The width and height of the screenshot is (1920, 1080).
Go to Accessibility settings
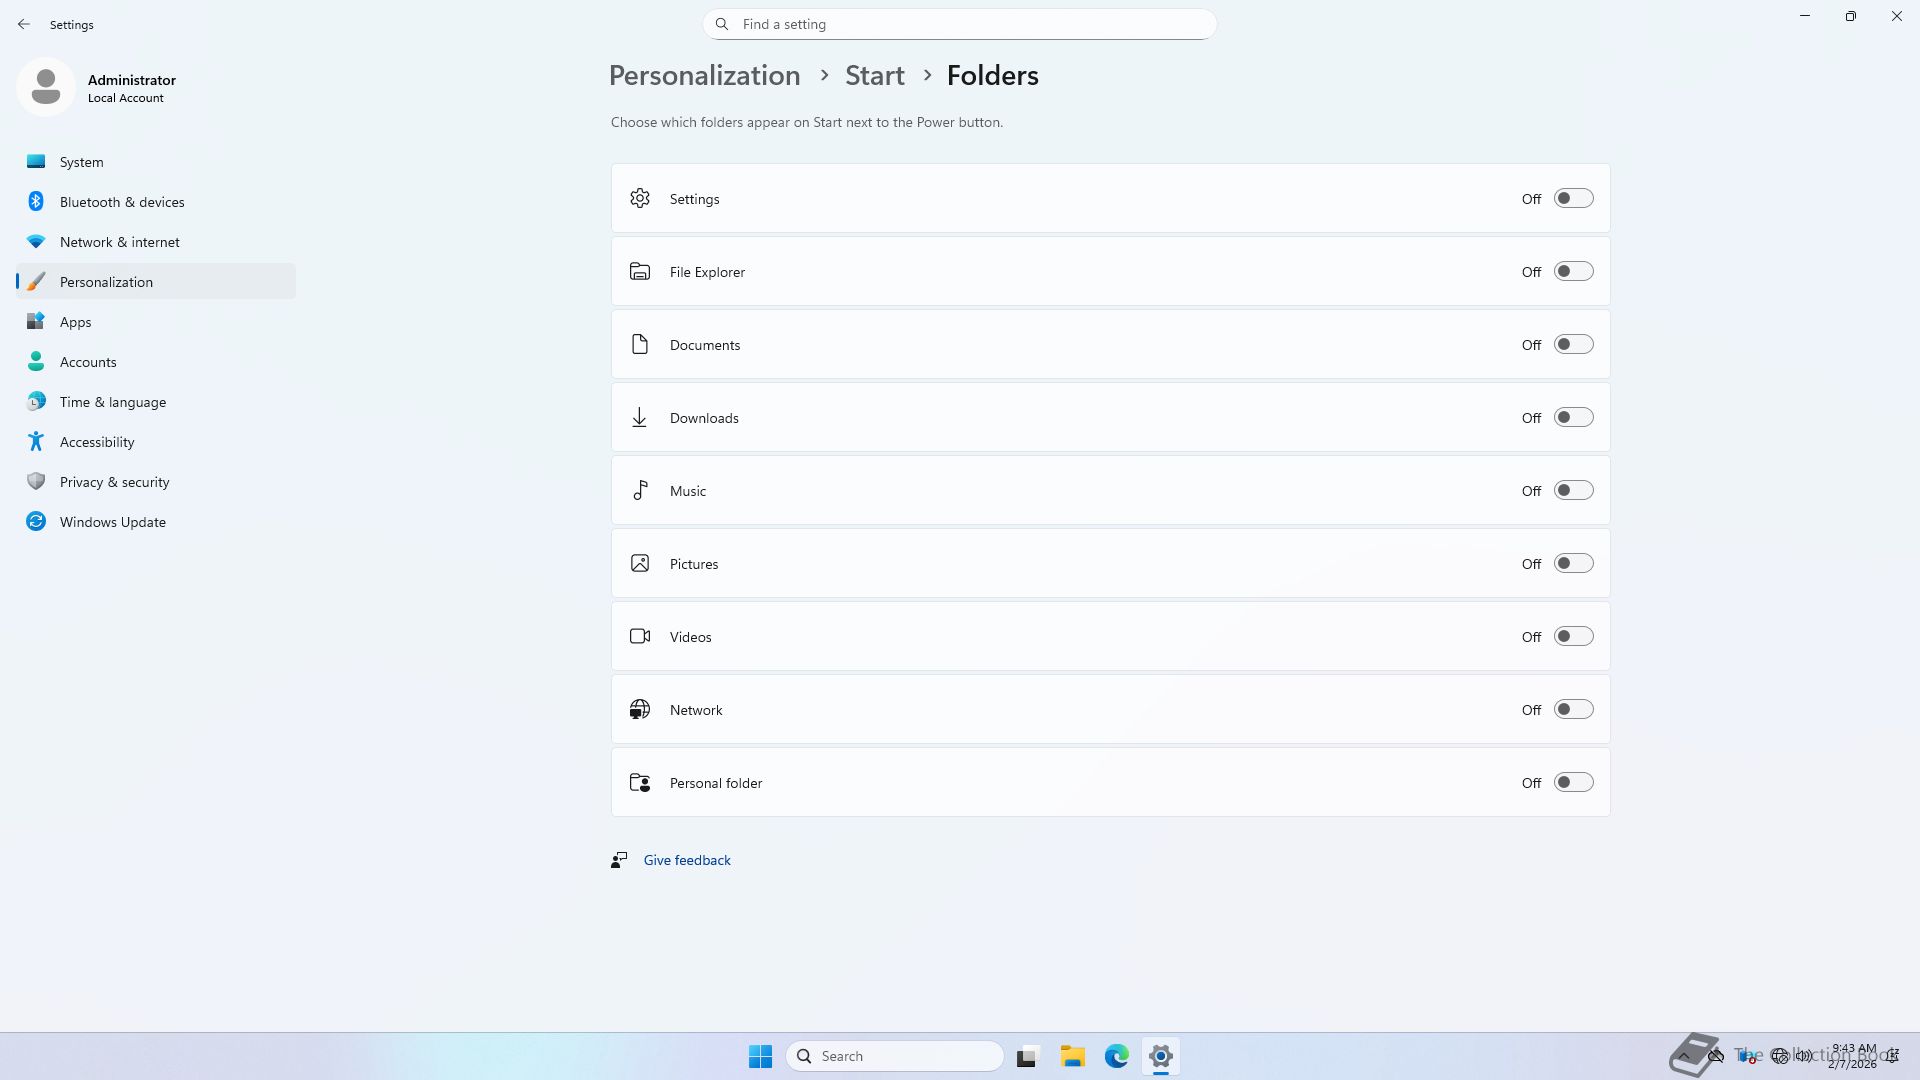[97, 442]
